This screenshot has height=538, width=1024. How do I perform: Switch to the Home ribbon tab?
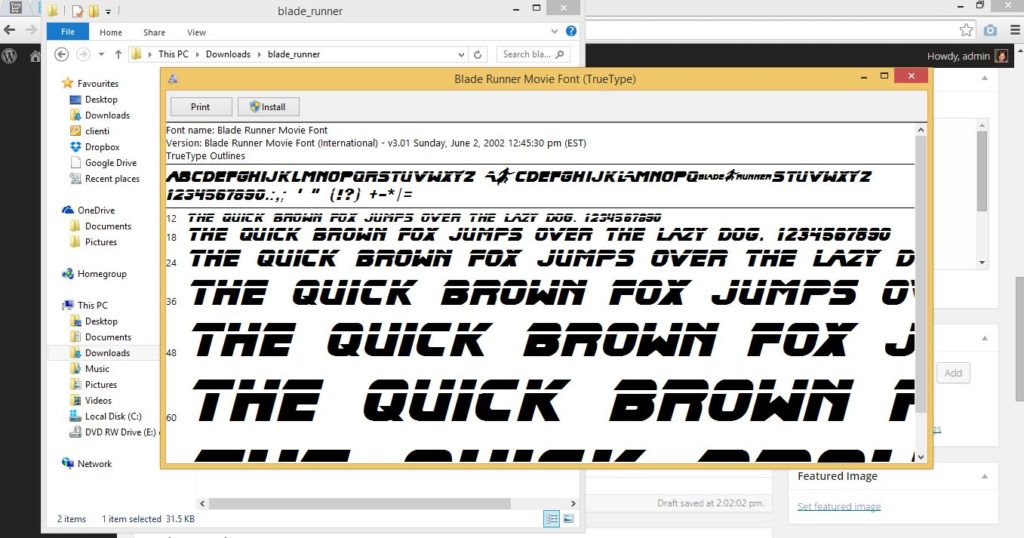[x=110, y=32]
